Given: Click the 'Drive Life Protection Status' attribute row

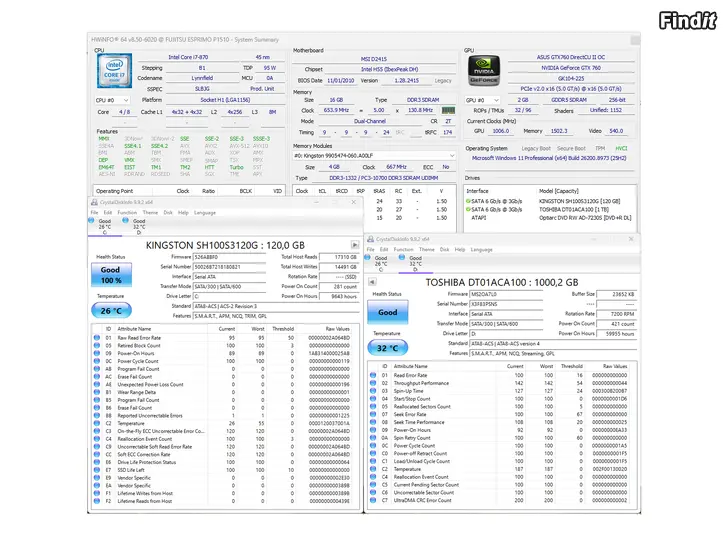Looking at the screenshot, I should (225, 462).
